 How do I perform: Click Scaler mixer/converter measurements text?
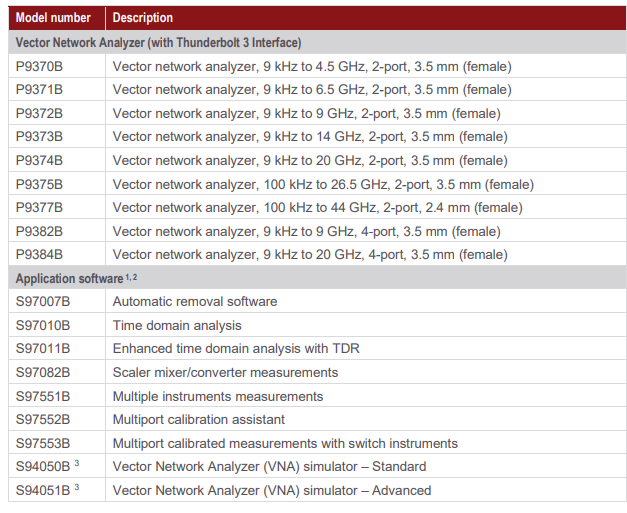[x=226, y=373]
